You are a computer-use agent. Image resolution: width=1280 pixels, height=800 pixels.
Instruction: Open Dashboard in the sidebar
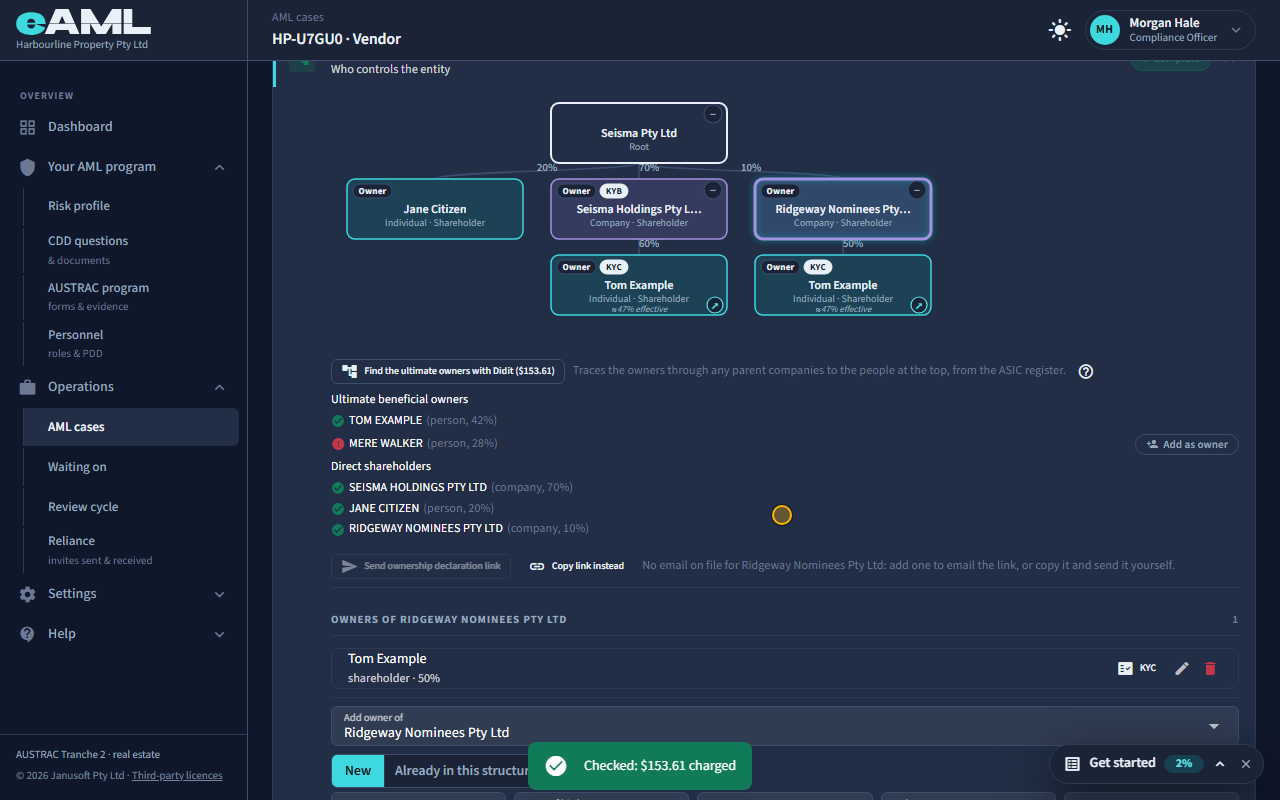(124, 127)
